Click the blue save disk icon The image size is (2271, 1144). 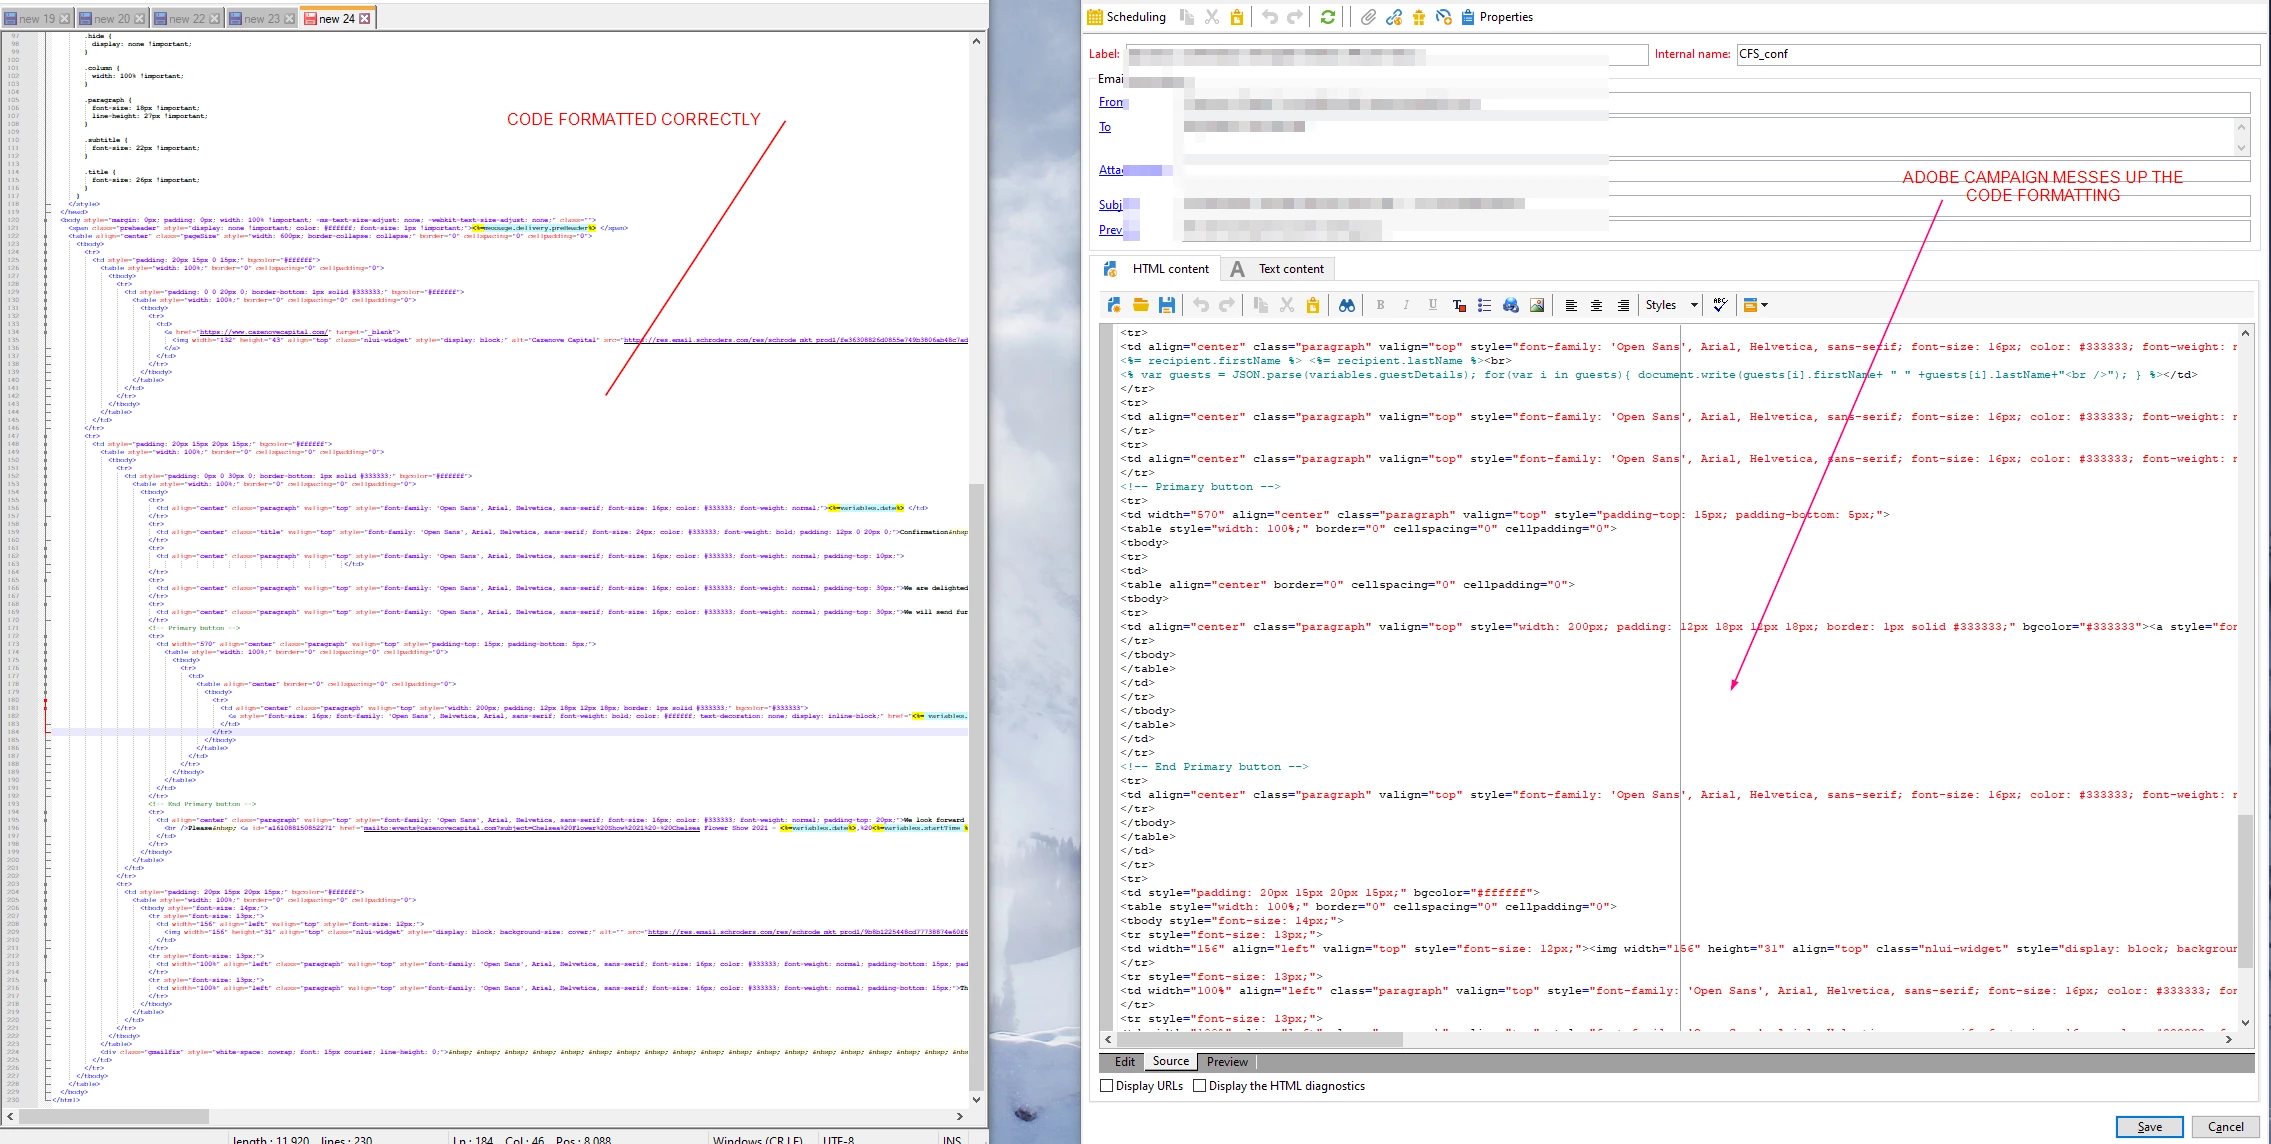click(x=1166, y=305)
